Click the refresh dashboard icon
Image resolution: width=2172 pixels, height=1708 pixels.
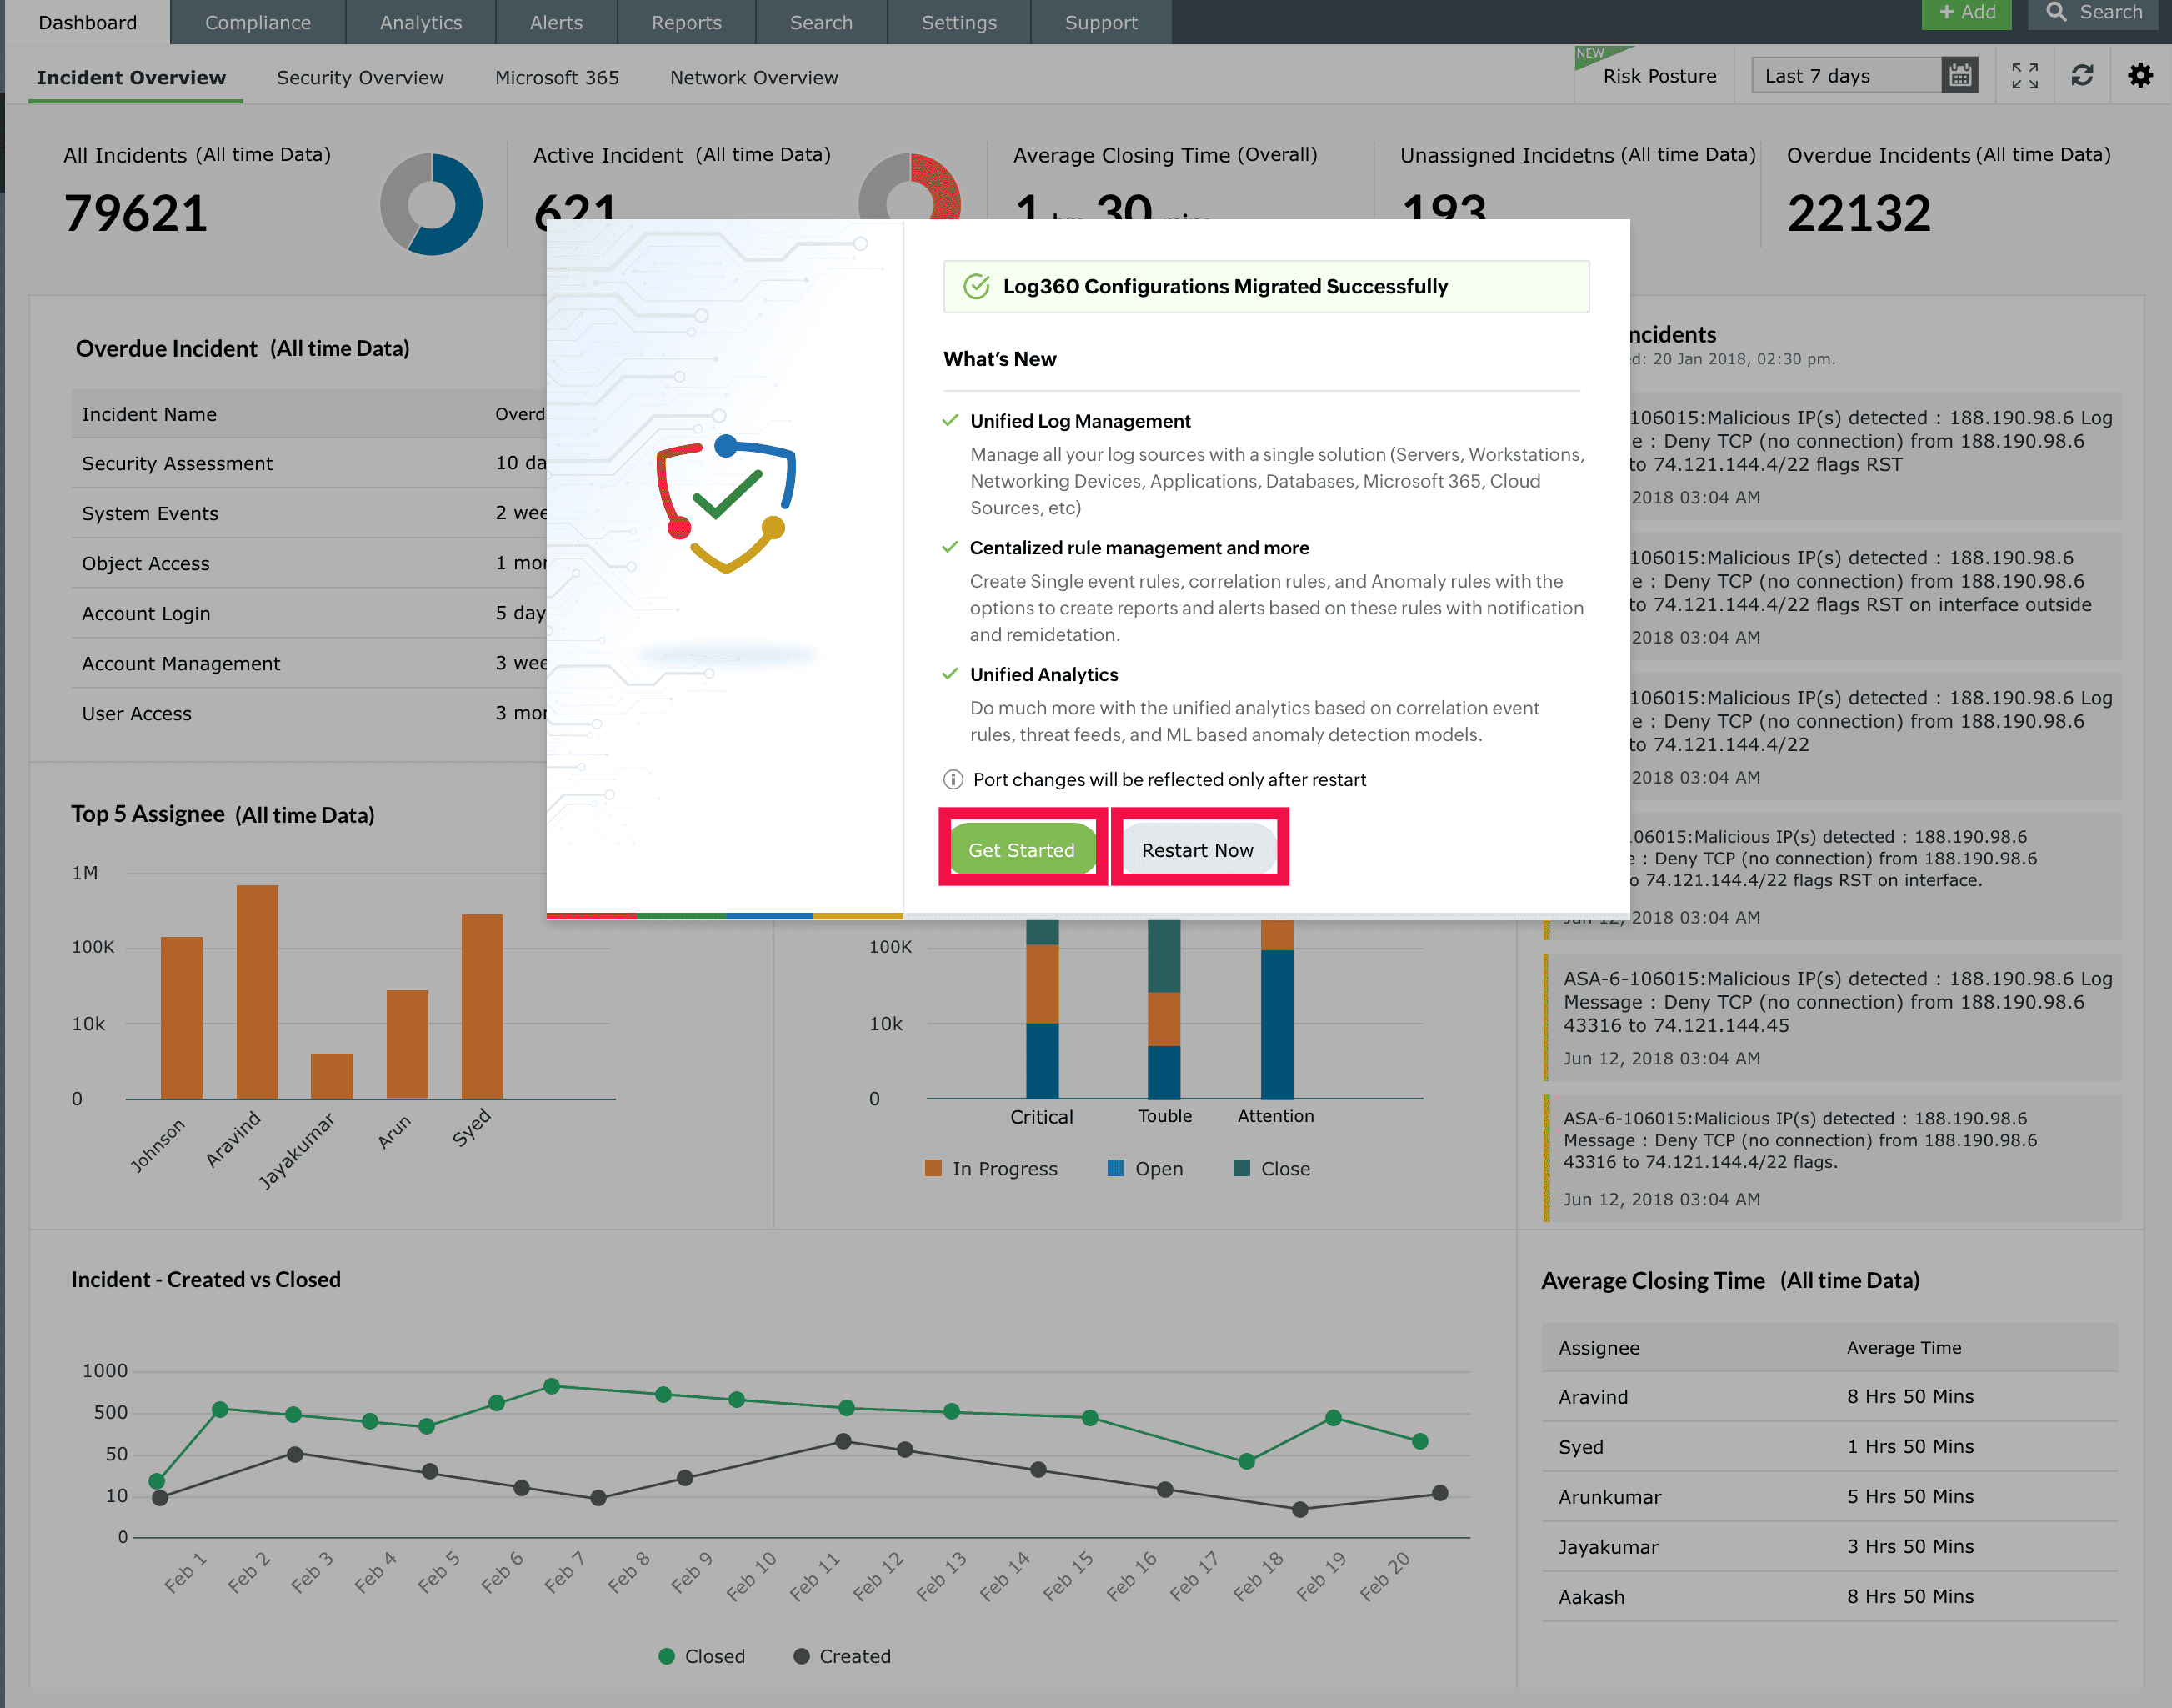tap(2083, 76)
